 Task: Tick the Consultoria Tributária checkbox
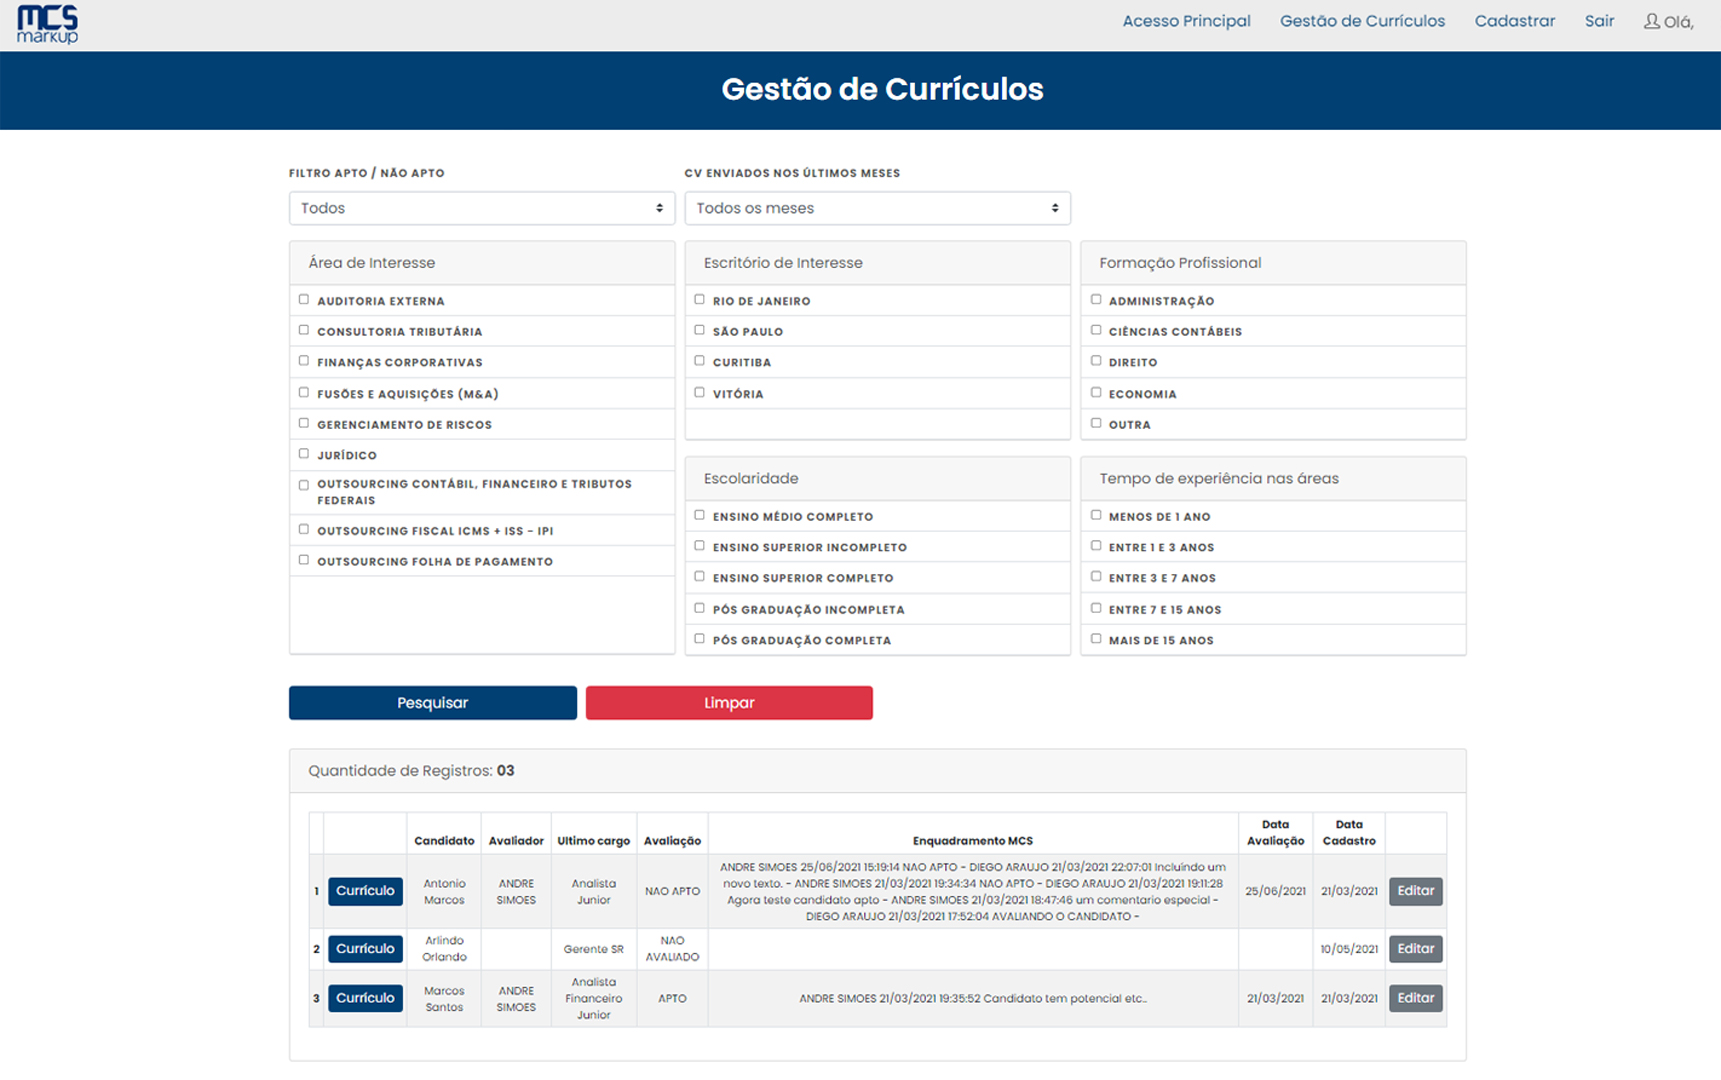point(304,330)
